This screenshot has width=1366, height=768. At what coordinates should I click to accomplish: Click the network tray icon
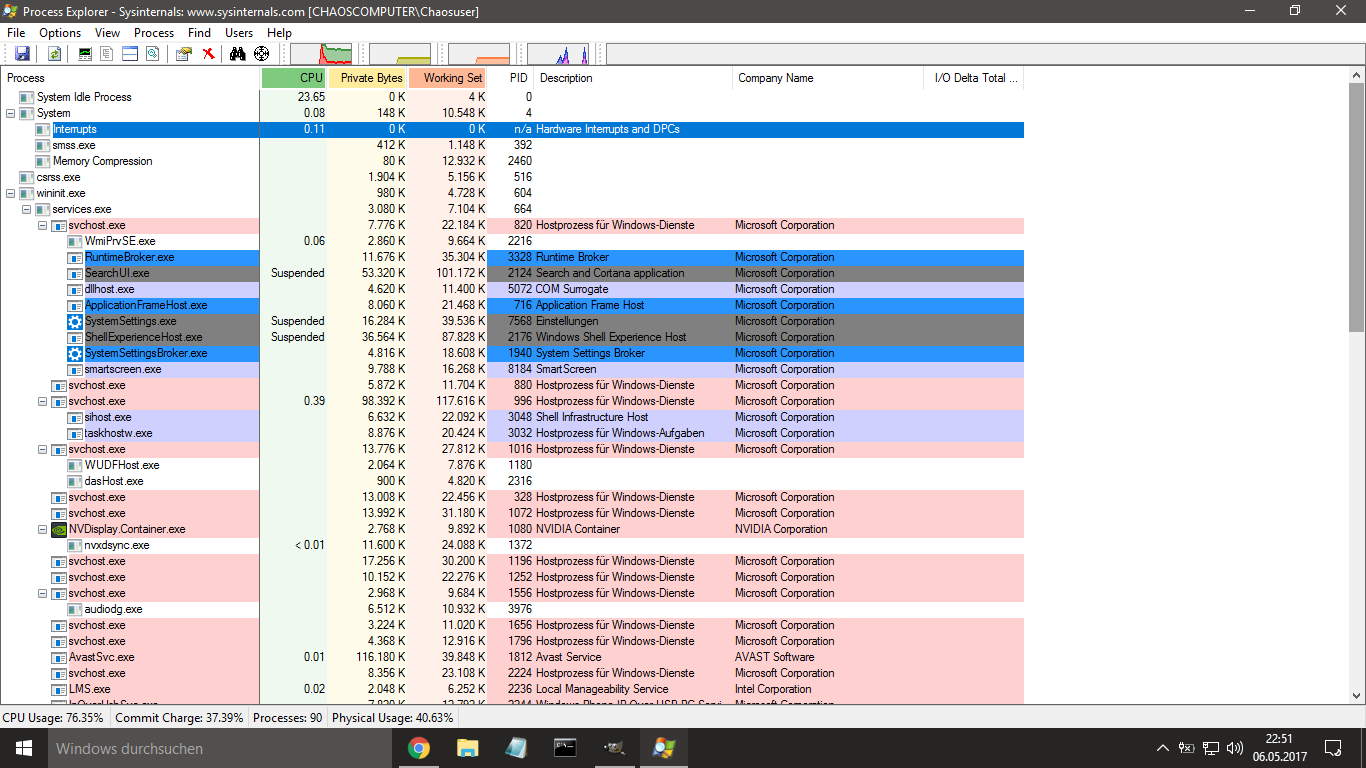[x=1211, y=748]
